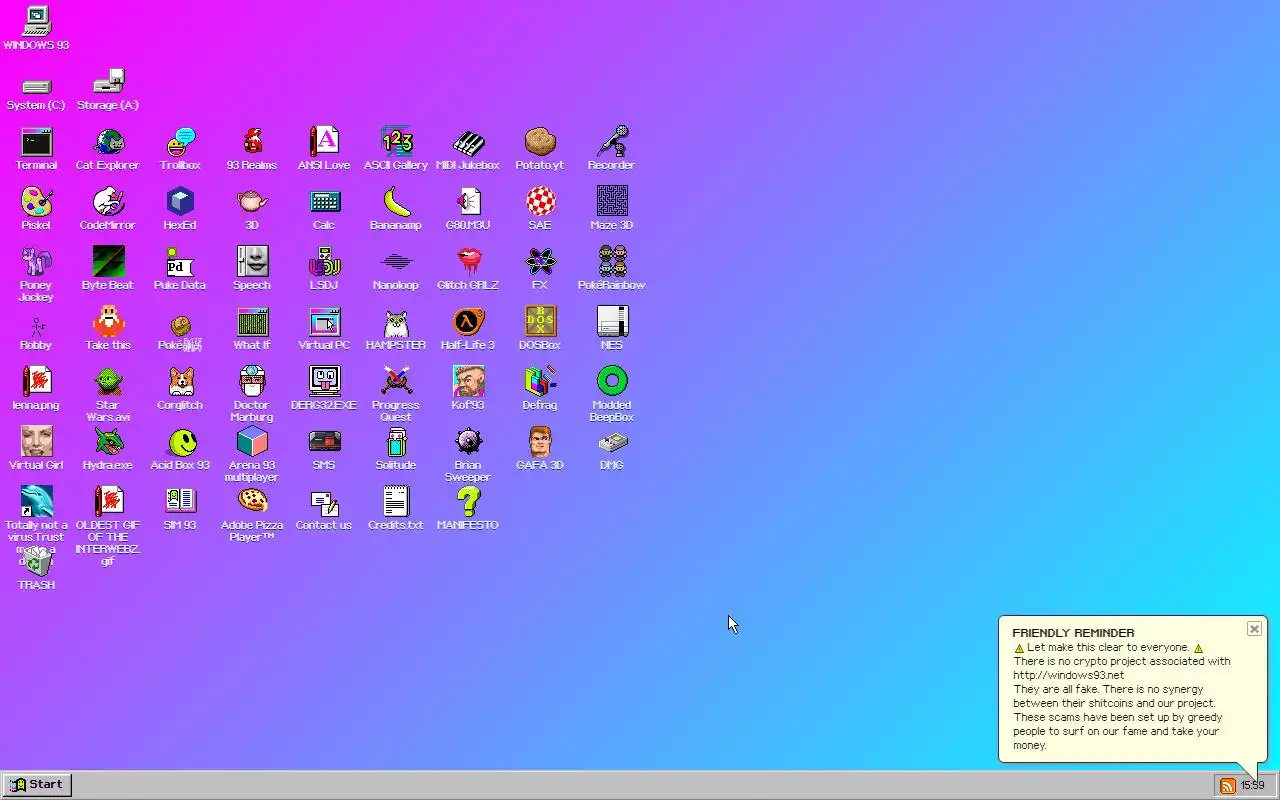Launch Kof'93 icon

[468, 382]
